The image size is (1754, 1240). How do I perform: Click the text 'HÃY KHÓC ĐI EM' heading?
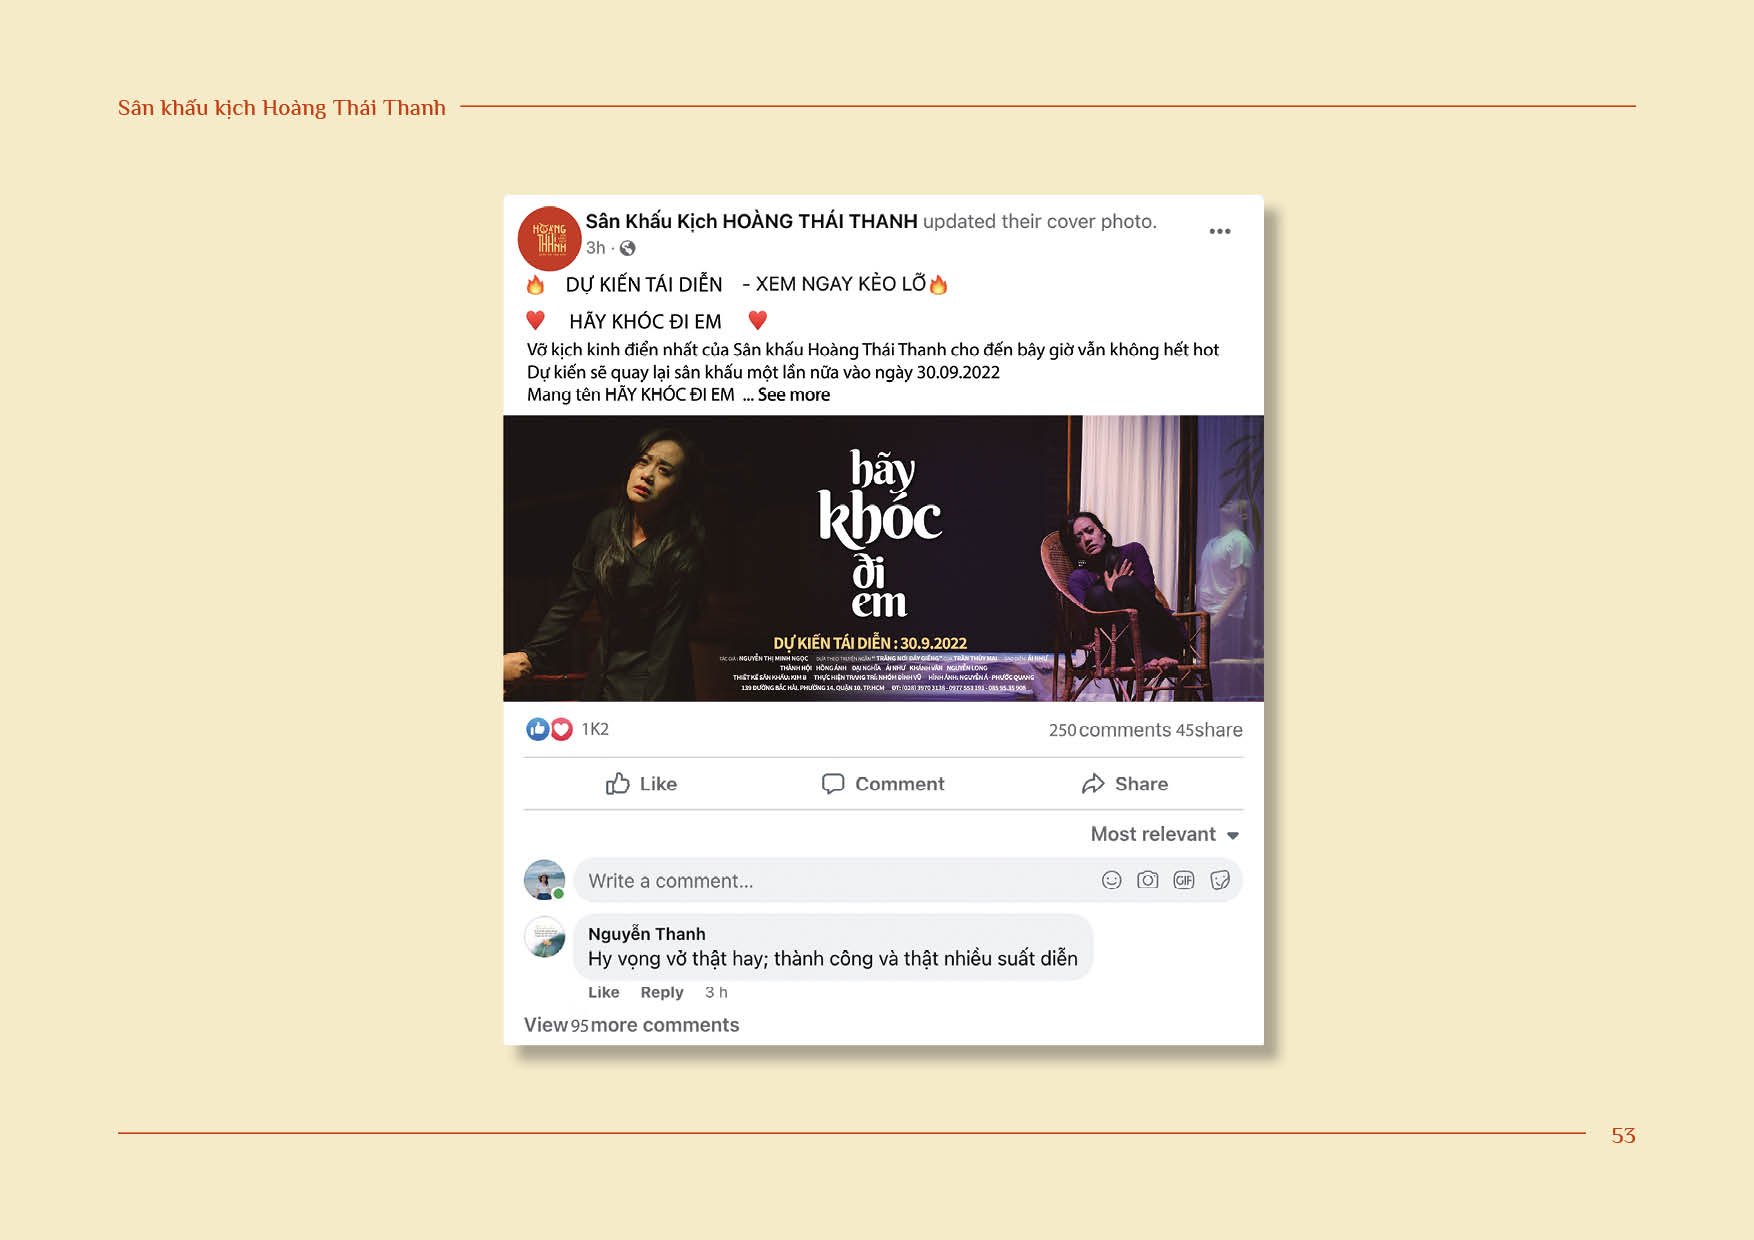click(x=645, y=321)
